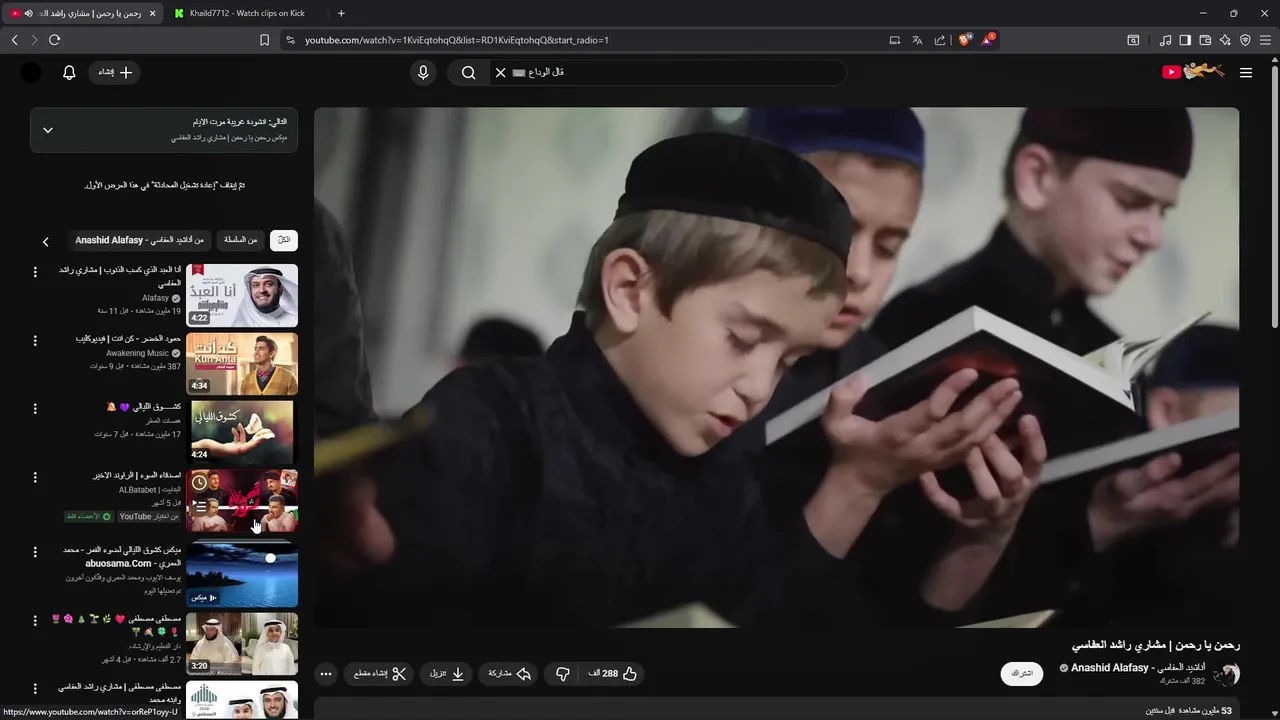Show more filter chips with arrow

pos(45,241)
